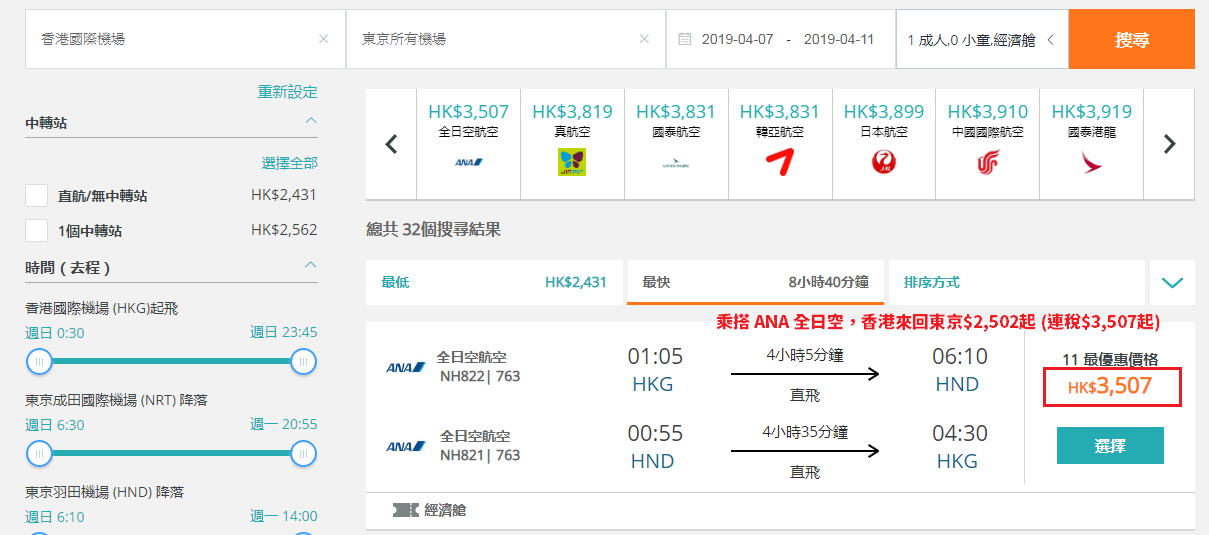The image size is (1209, 535).
Task: Switch to the 最低 price tab
Action: [x=494, y=282]
